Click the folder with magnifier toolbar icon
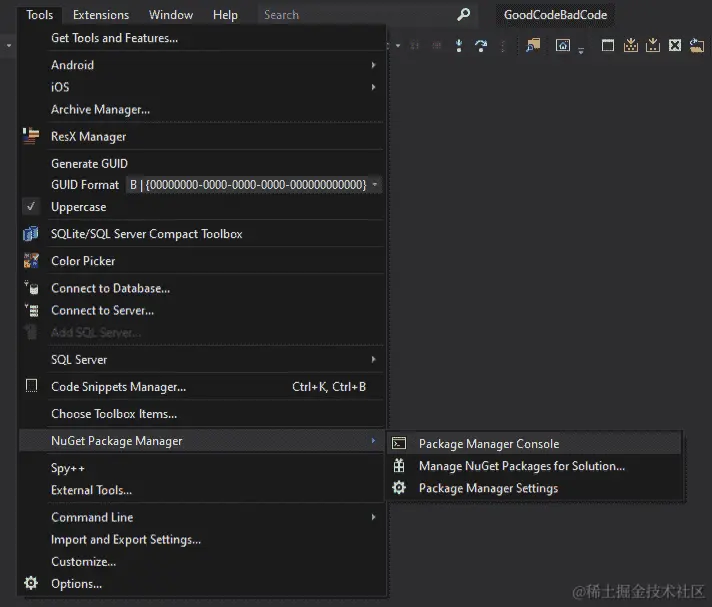 point(533,45)
